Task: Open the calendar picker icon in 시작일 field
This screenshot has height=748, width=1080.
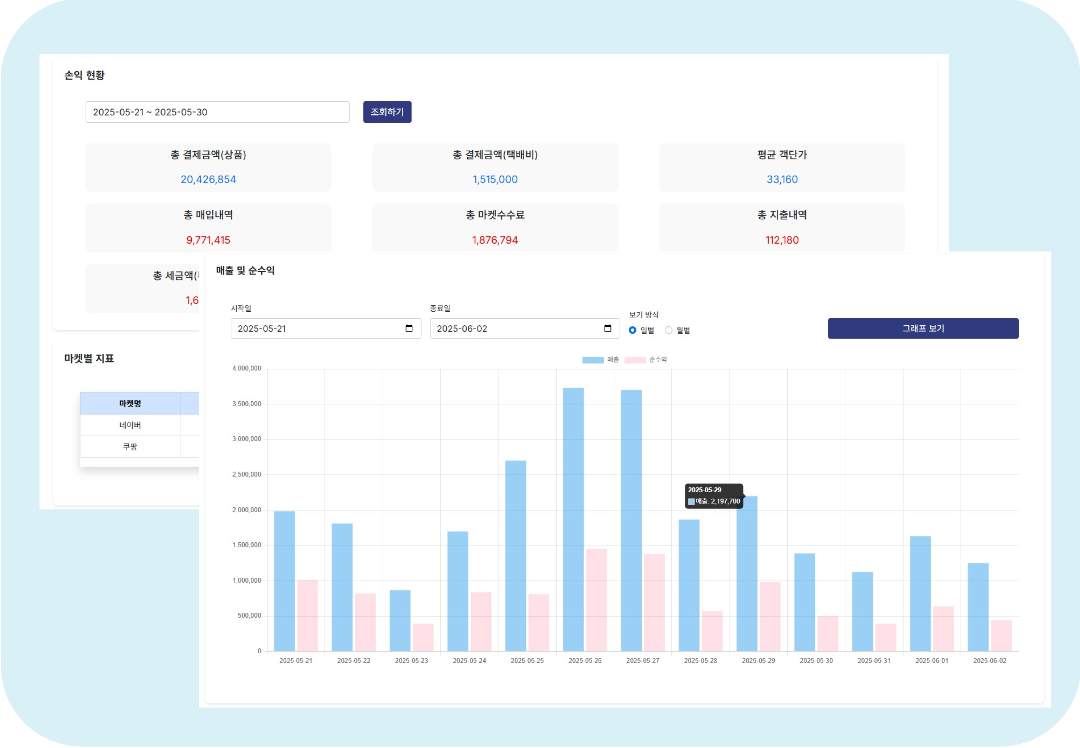Action: [x=409, y=329]
